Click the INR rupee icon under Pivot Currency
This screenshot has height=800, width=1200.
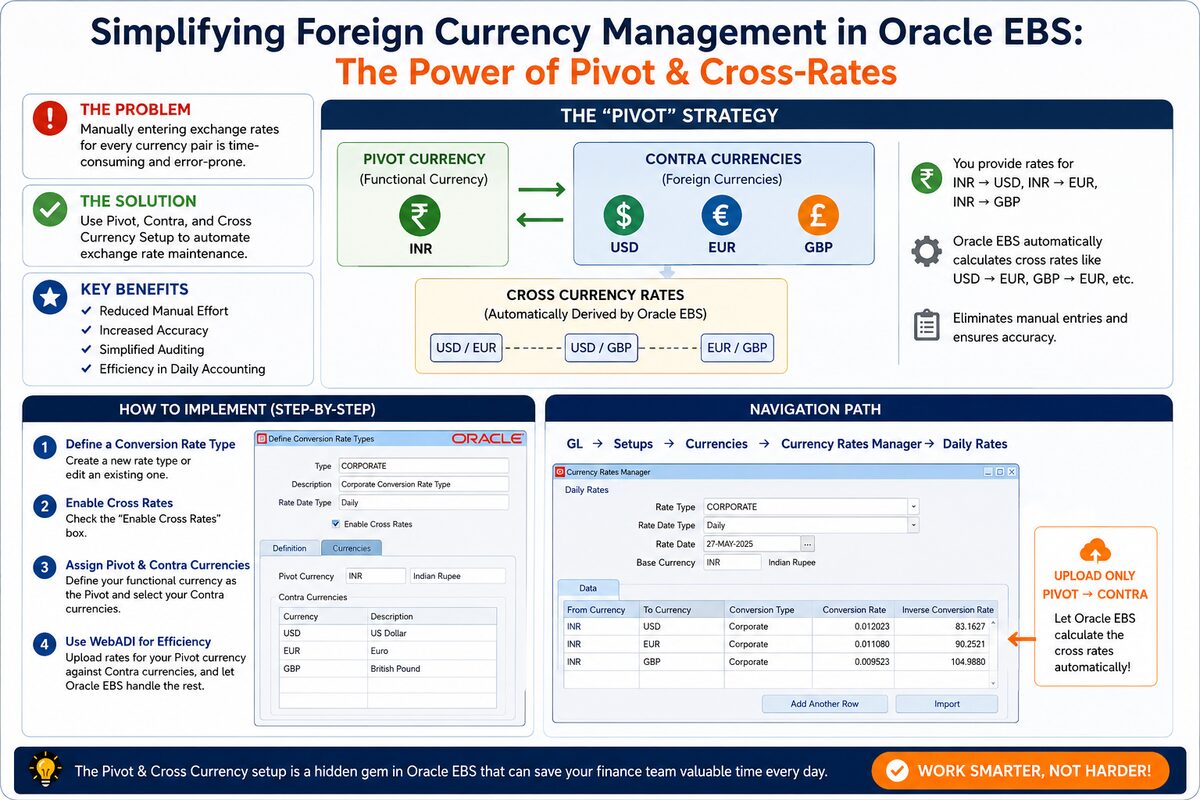pyautogui.click(x=421, y=216)
